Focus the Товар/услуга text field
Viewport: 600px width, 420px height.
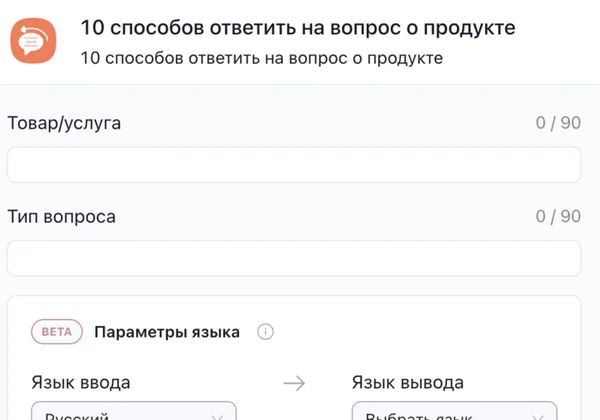(294, 165)
